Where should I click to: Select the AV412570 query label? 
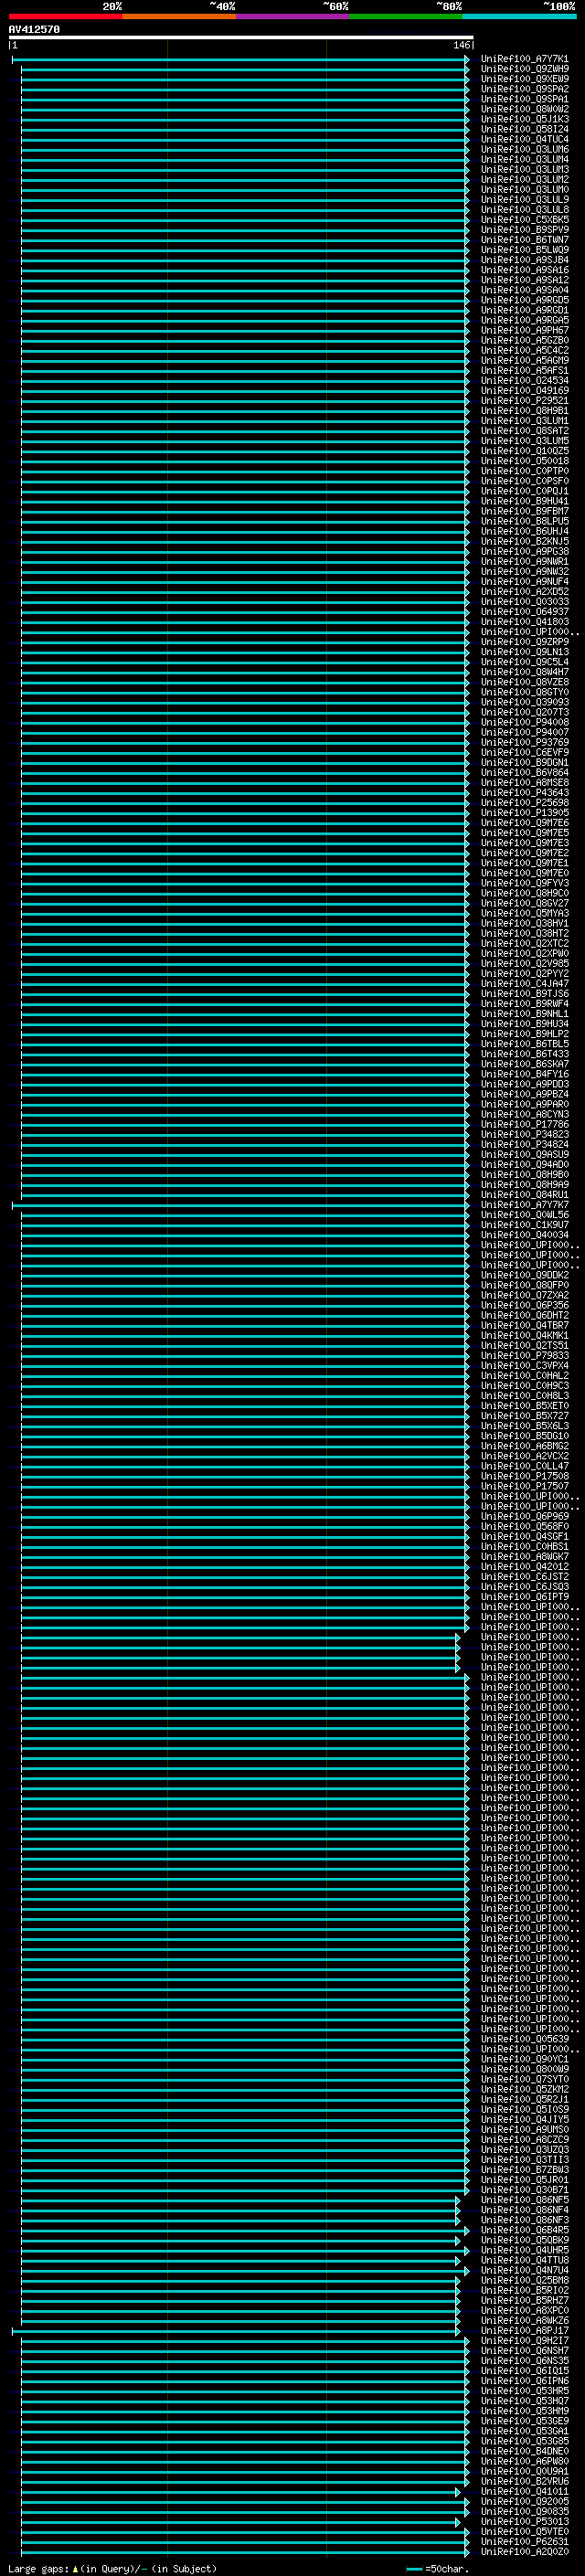(x=34, y=30)
